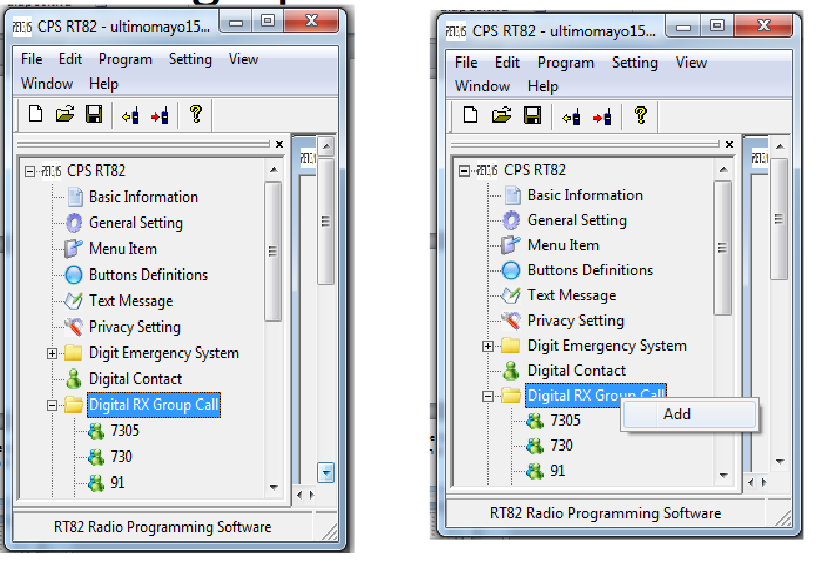This screenshot has width=818, height=567.
Task: Select Text Message in right tree
Action: tap(572, 295)
